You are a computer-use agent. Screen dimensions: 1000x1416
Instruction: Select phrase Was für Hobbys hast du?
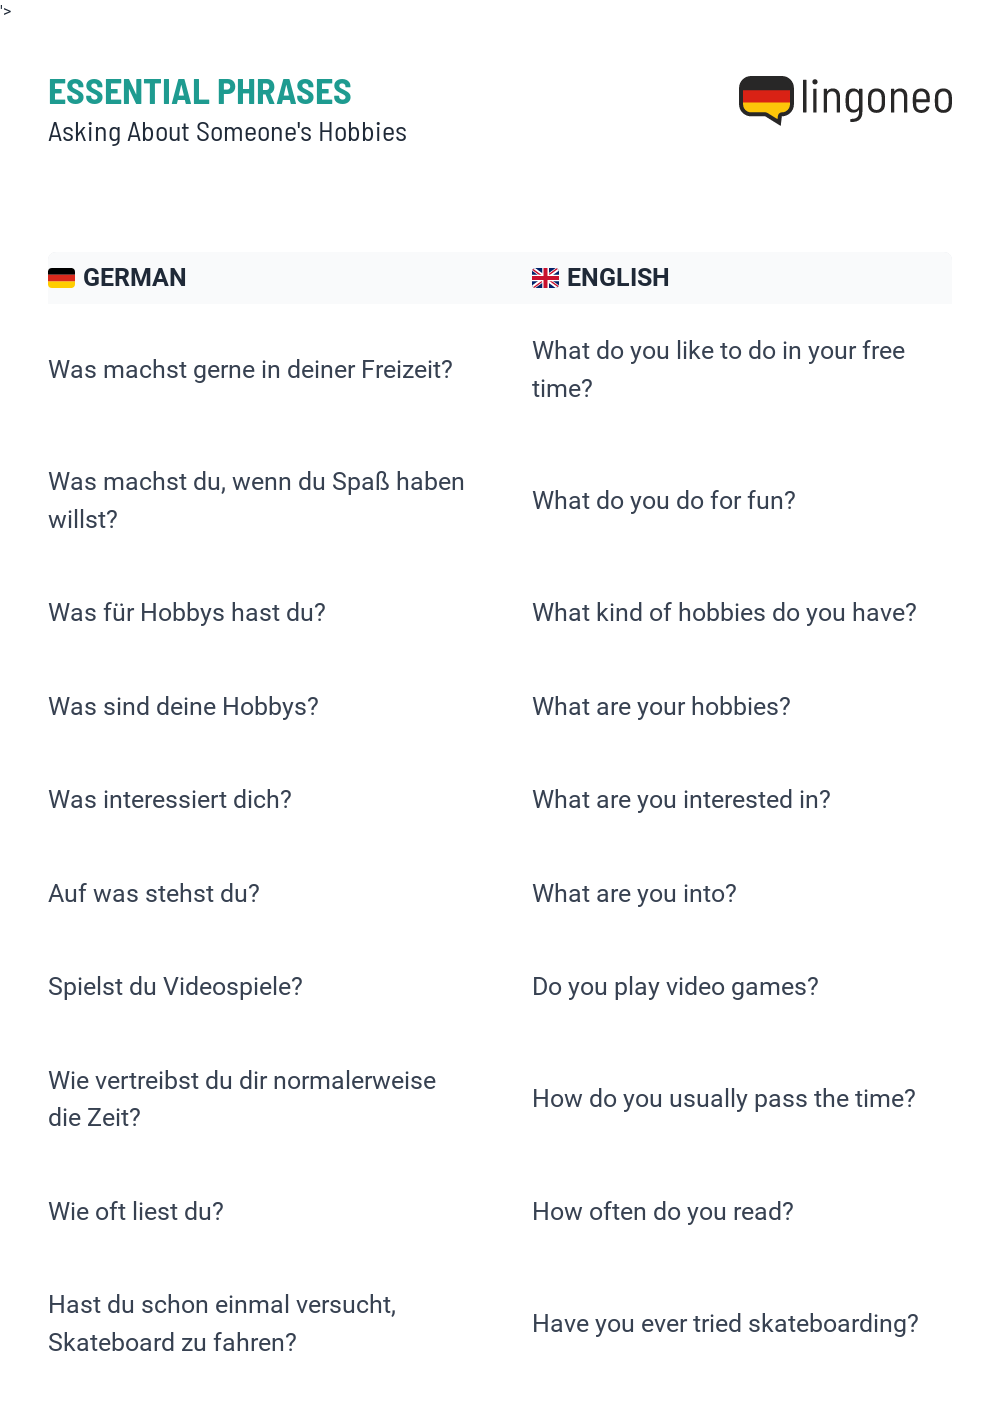tap(187, 613)
